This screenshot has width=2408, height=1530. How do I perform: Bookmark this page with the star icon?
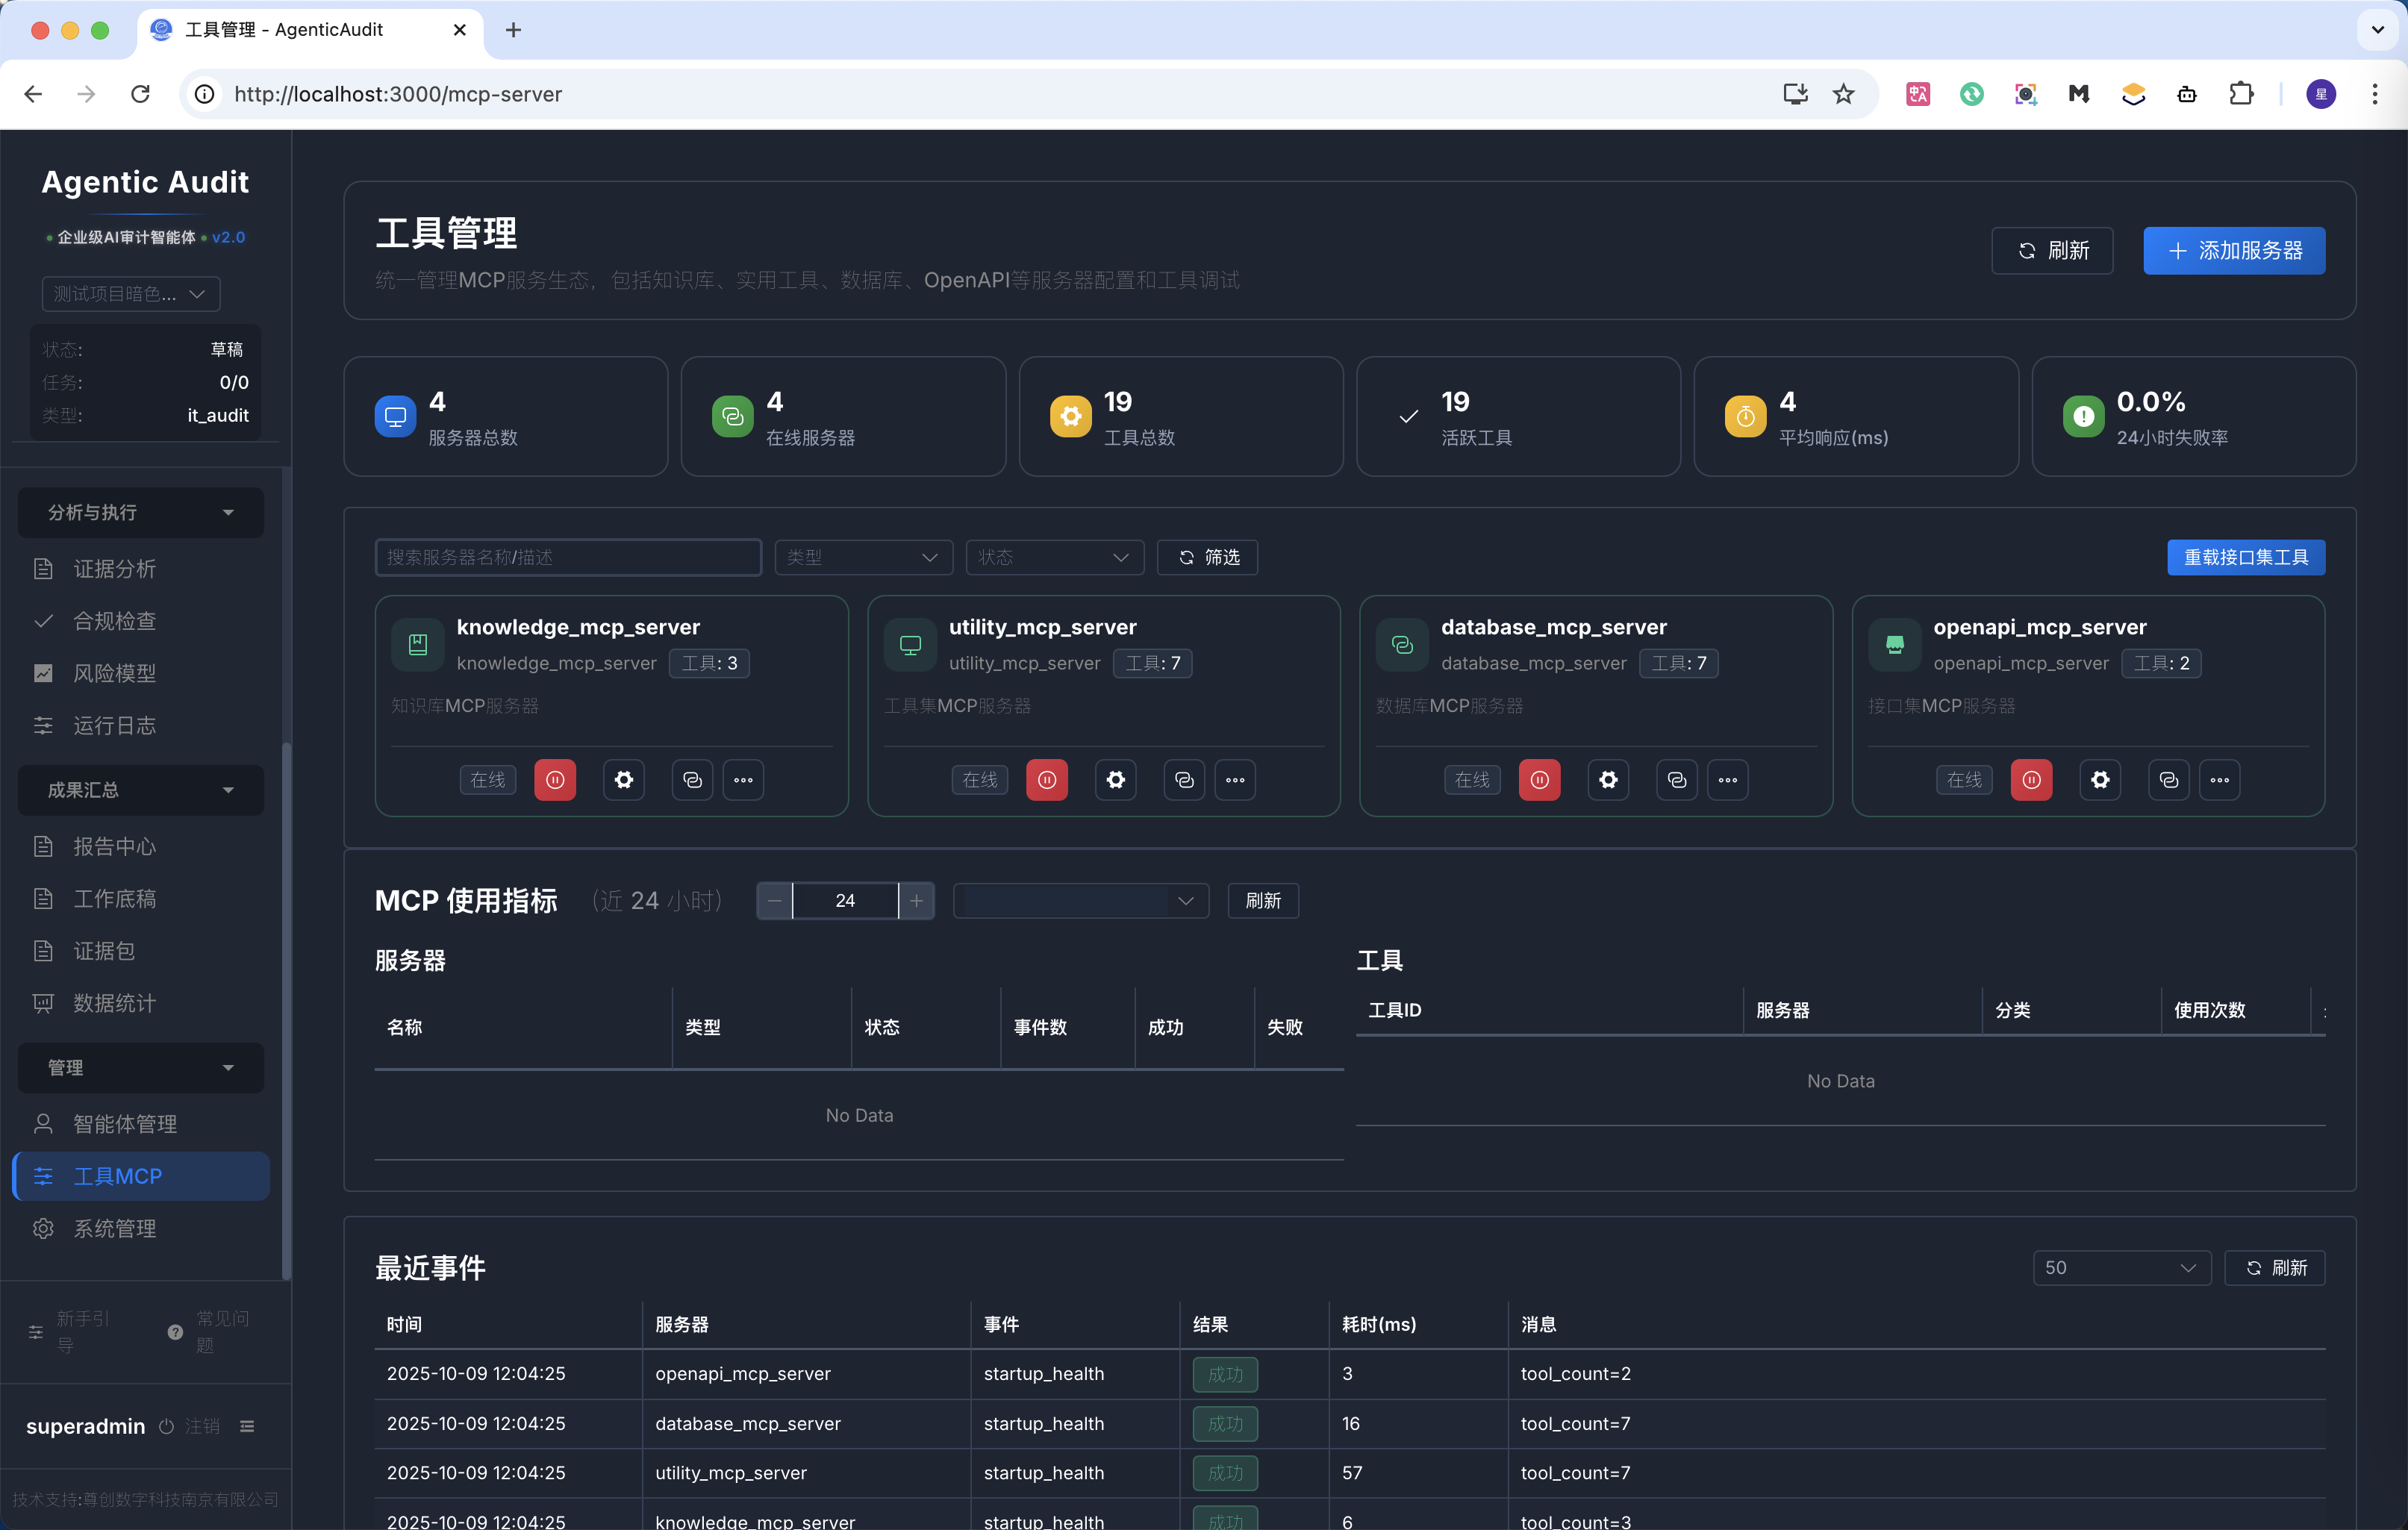tap(1843, 94)
